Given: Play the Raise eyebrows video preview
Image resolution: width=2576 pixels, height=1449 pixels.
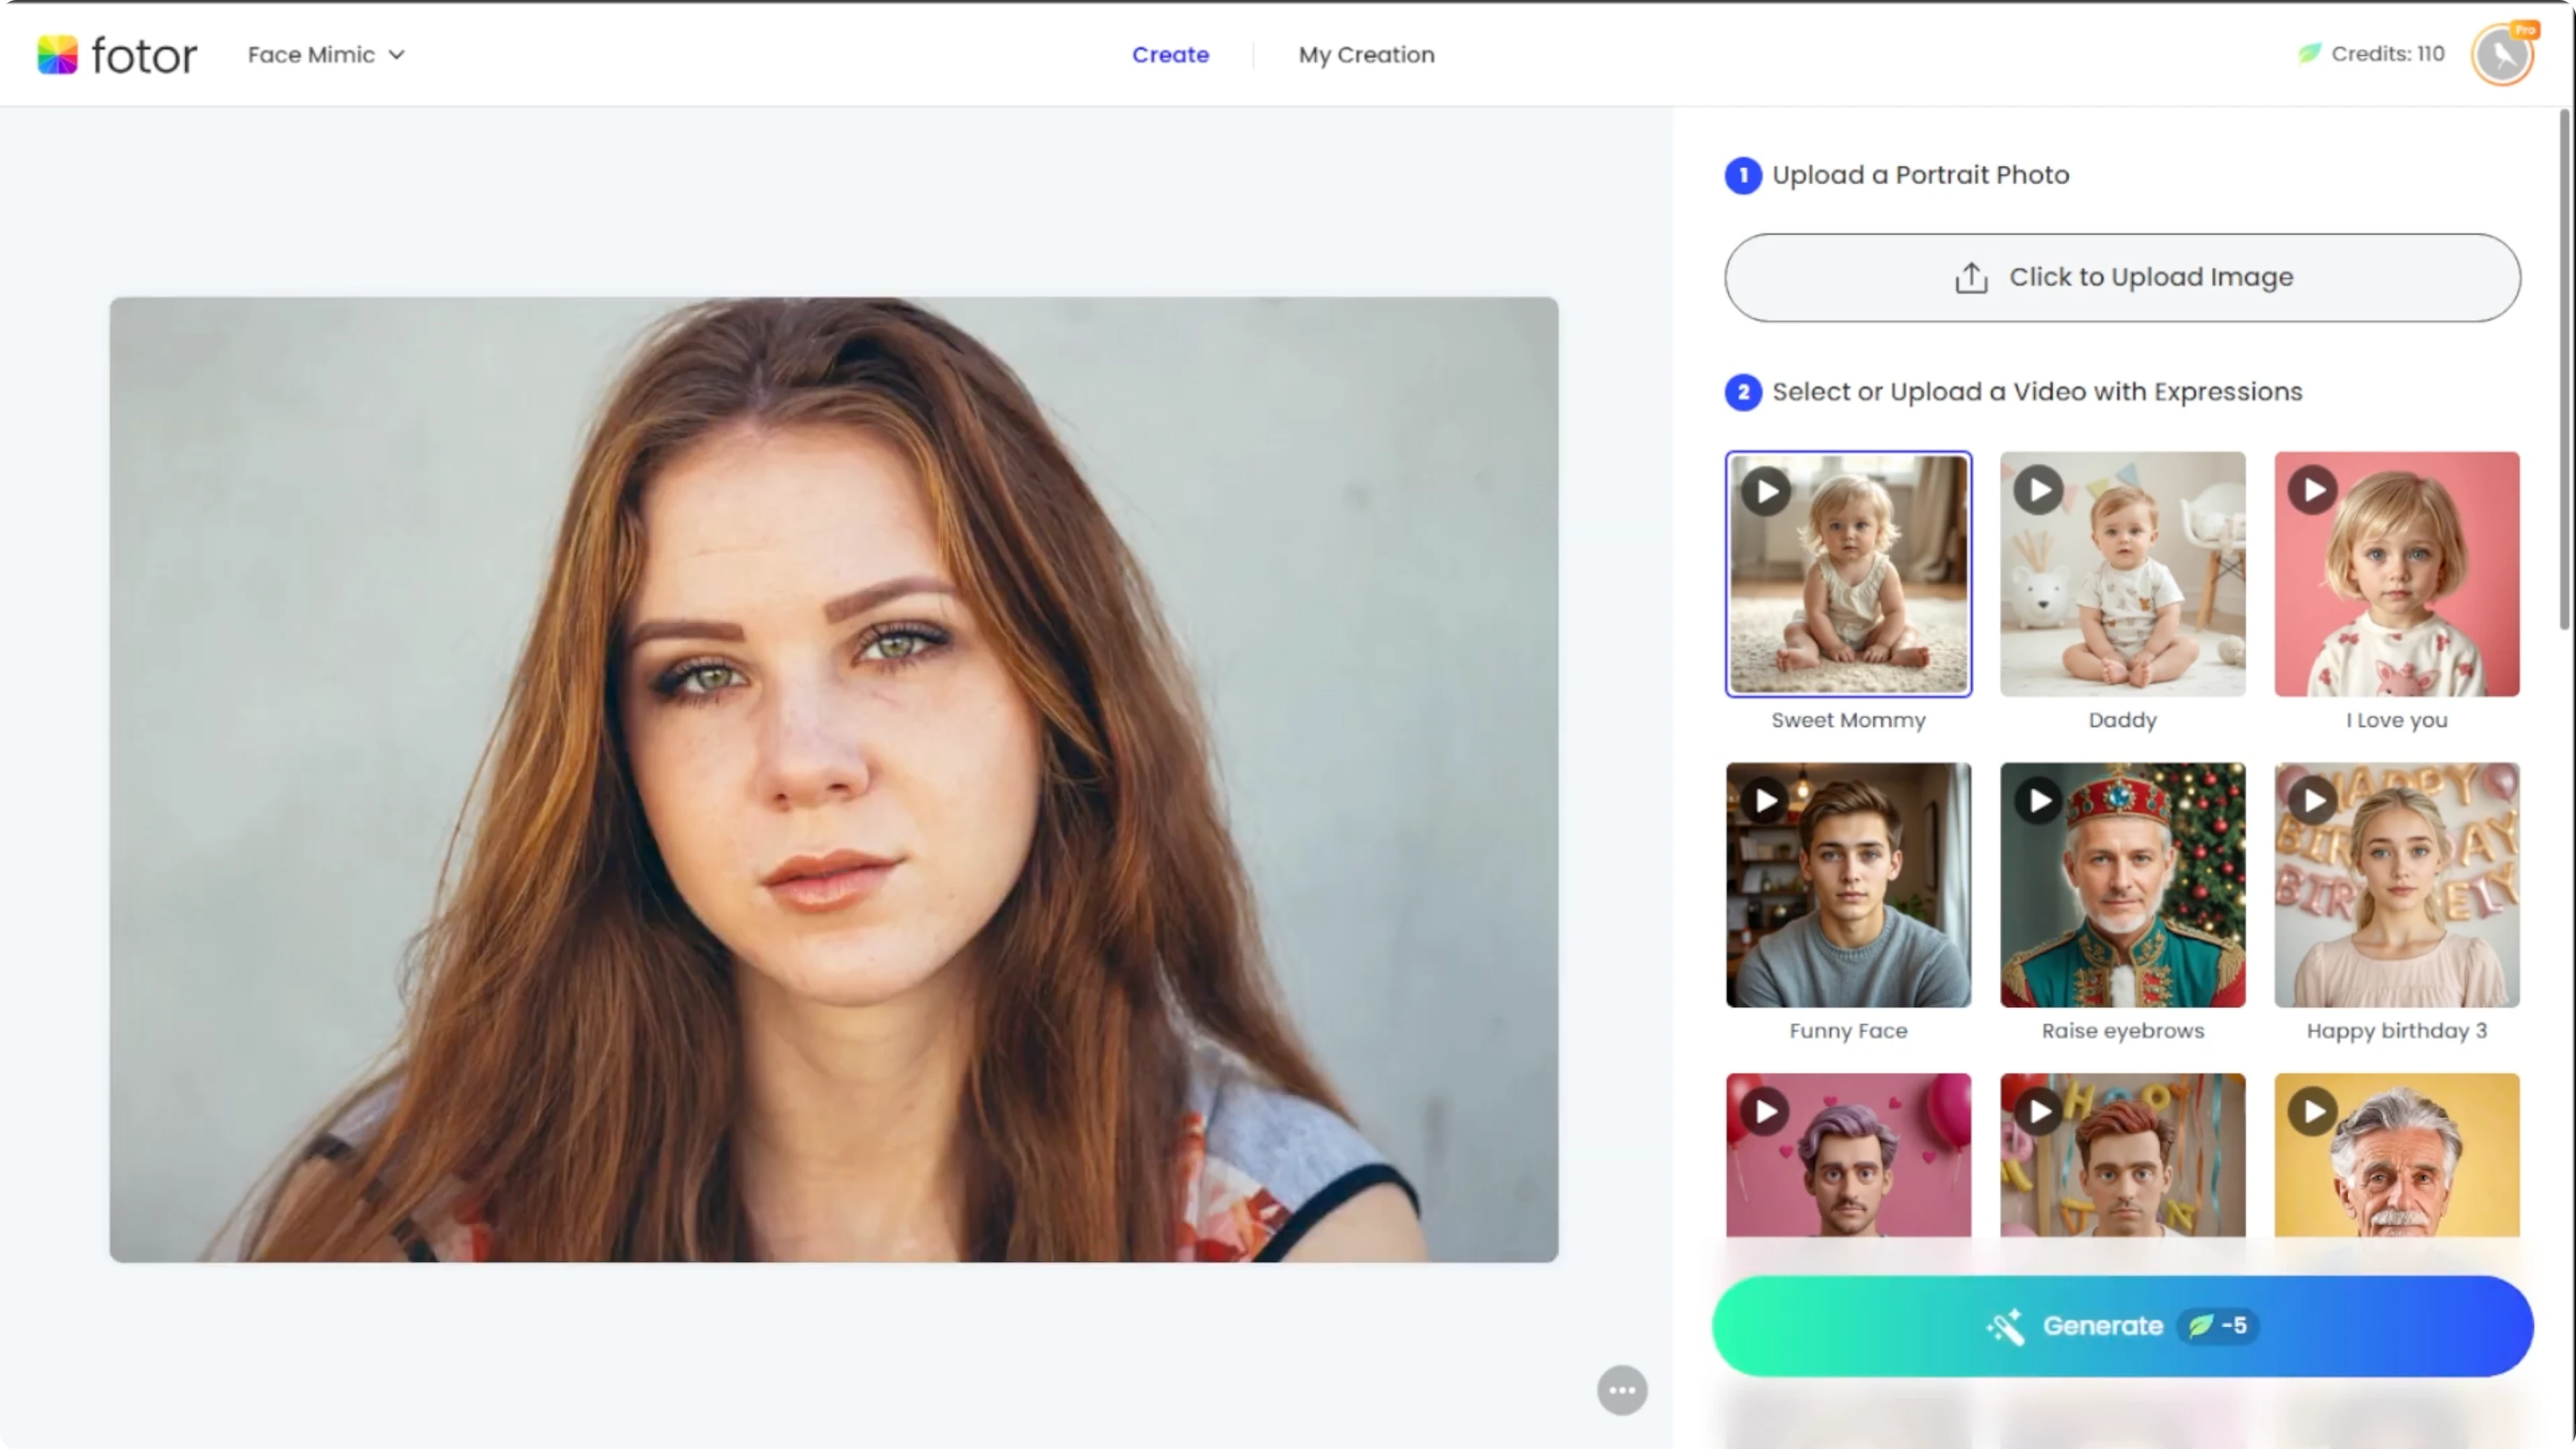Looking at the screenshot, I should (x=2039, y=801).
